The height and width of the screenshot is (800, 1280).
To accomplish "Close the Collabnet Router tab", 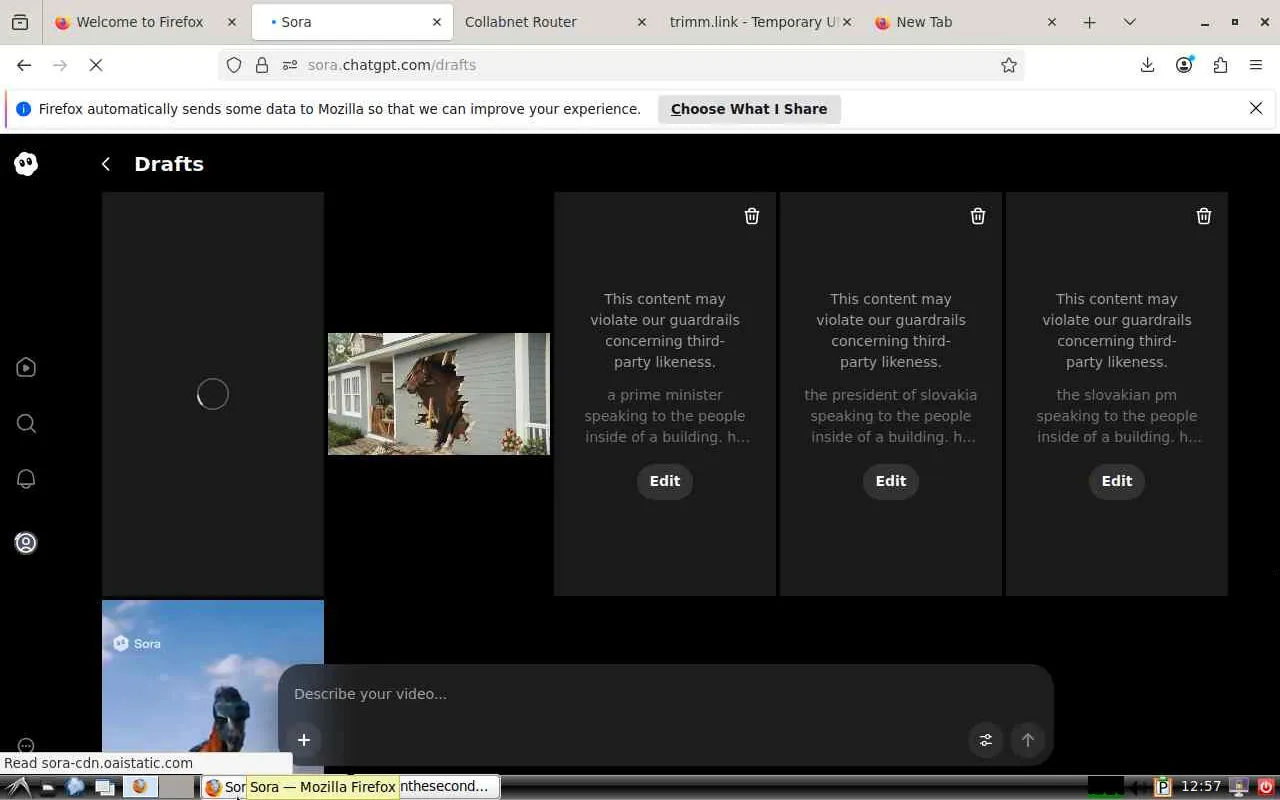I will click(x=642, y=22).
